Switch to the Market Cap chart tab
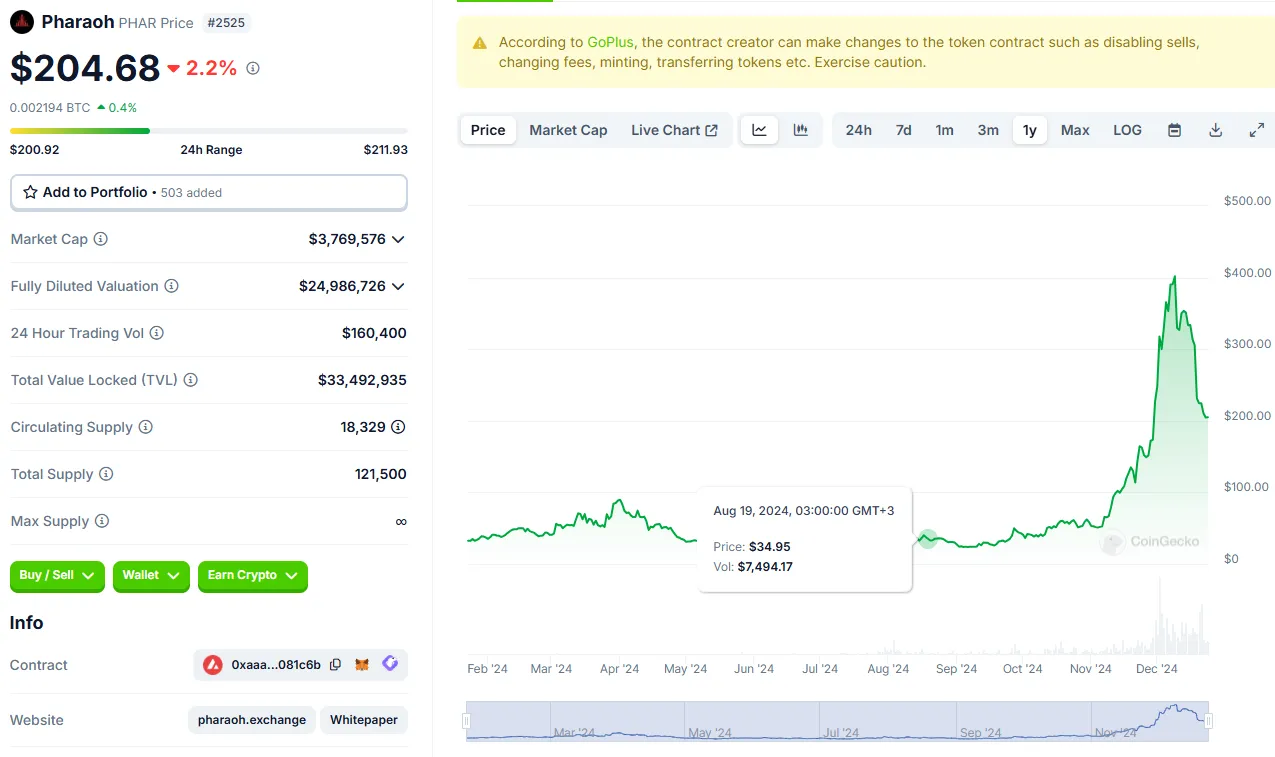Screen dimensions: 1275x757 click(x=568, y=130)
